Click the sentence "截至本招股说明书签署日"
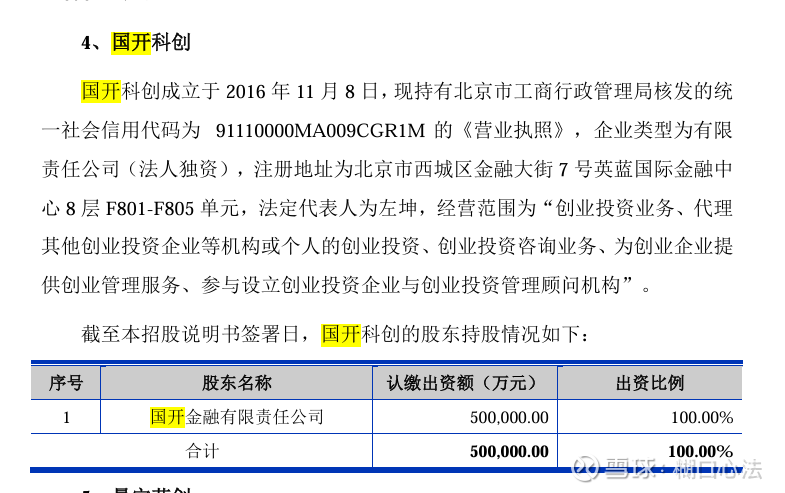785x493 pixels. pos(191,334)
